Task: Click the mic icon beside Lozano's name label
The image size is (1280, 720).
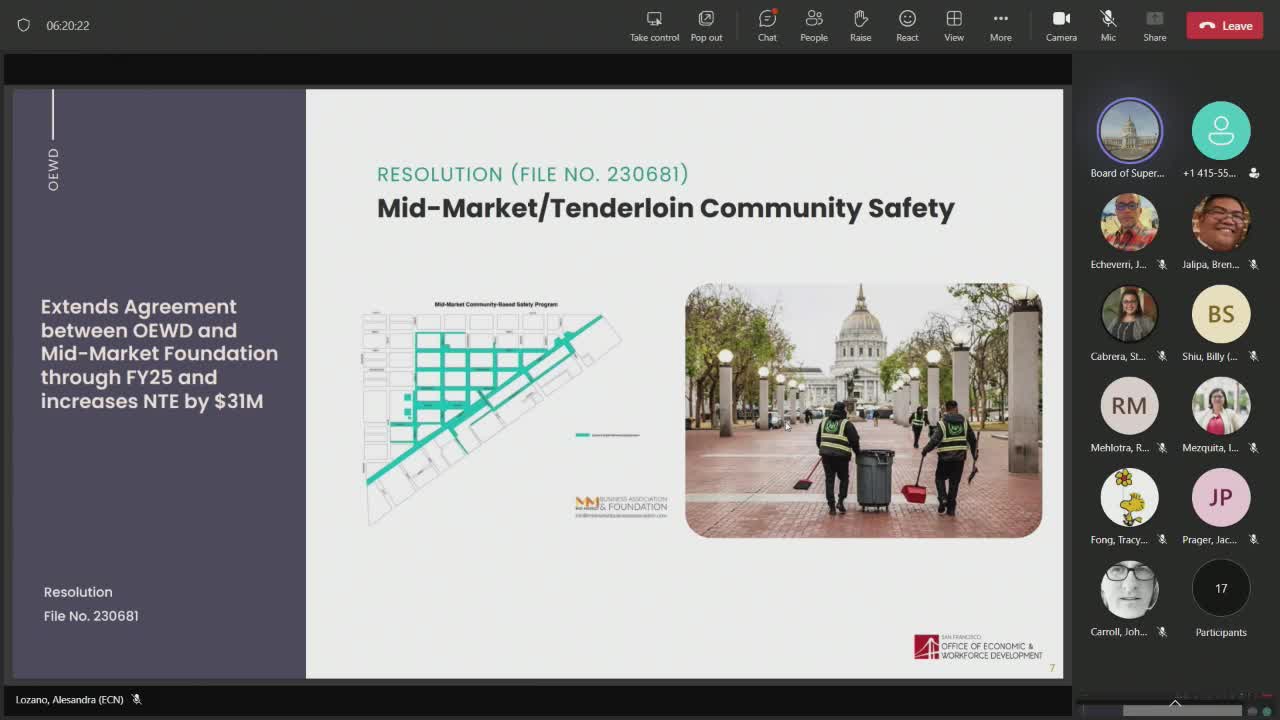Action: point(137,699)
